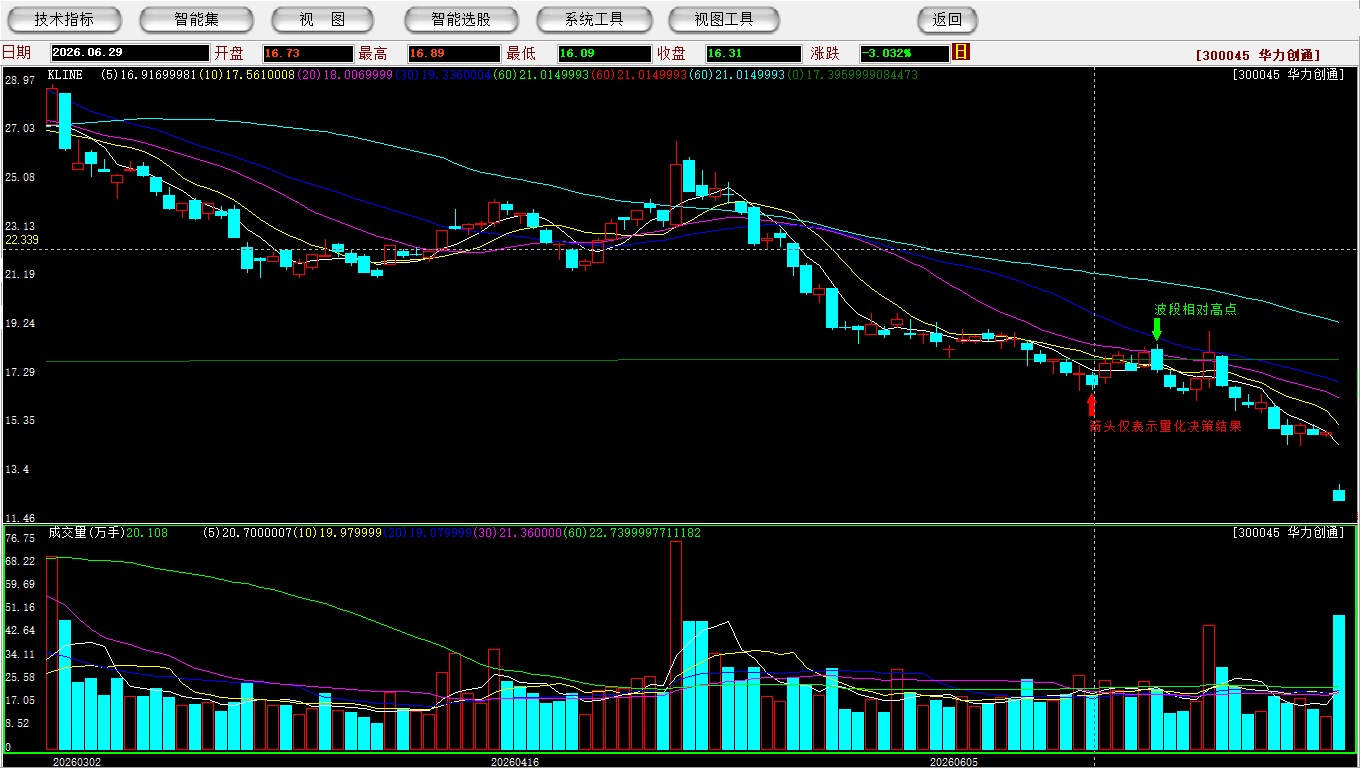Click the 20260302 date axis label
The image size is (1360, 768).
(77, 762)
